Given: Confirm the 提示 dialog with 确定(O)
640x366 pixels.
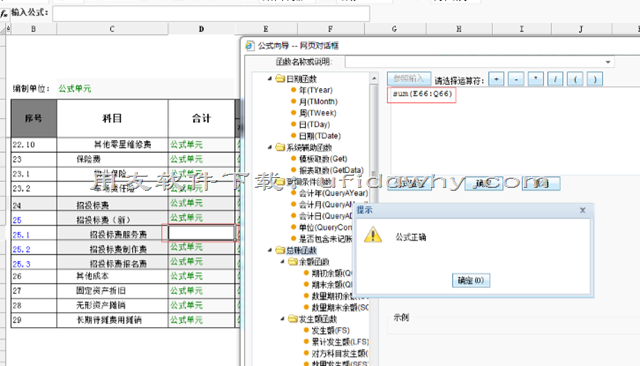Looking at the screenshot, I should [471, 280].
